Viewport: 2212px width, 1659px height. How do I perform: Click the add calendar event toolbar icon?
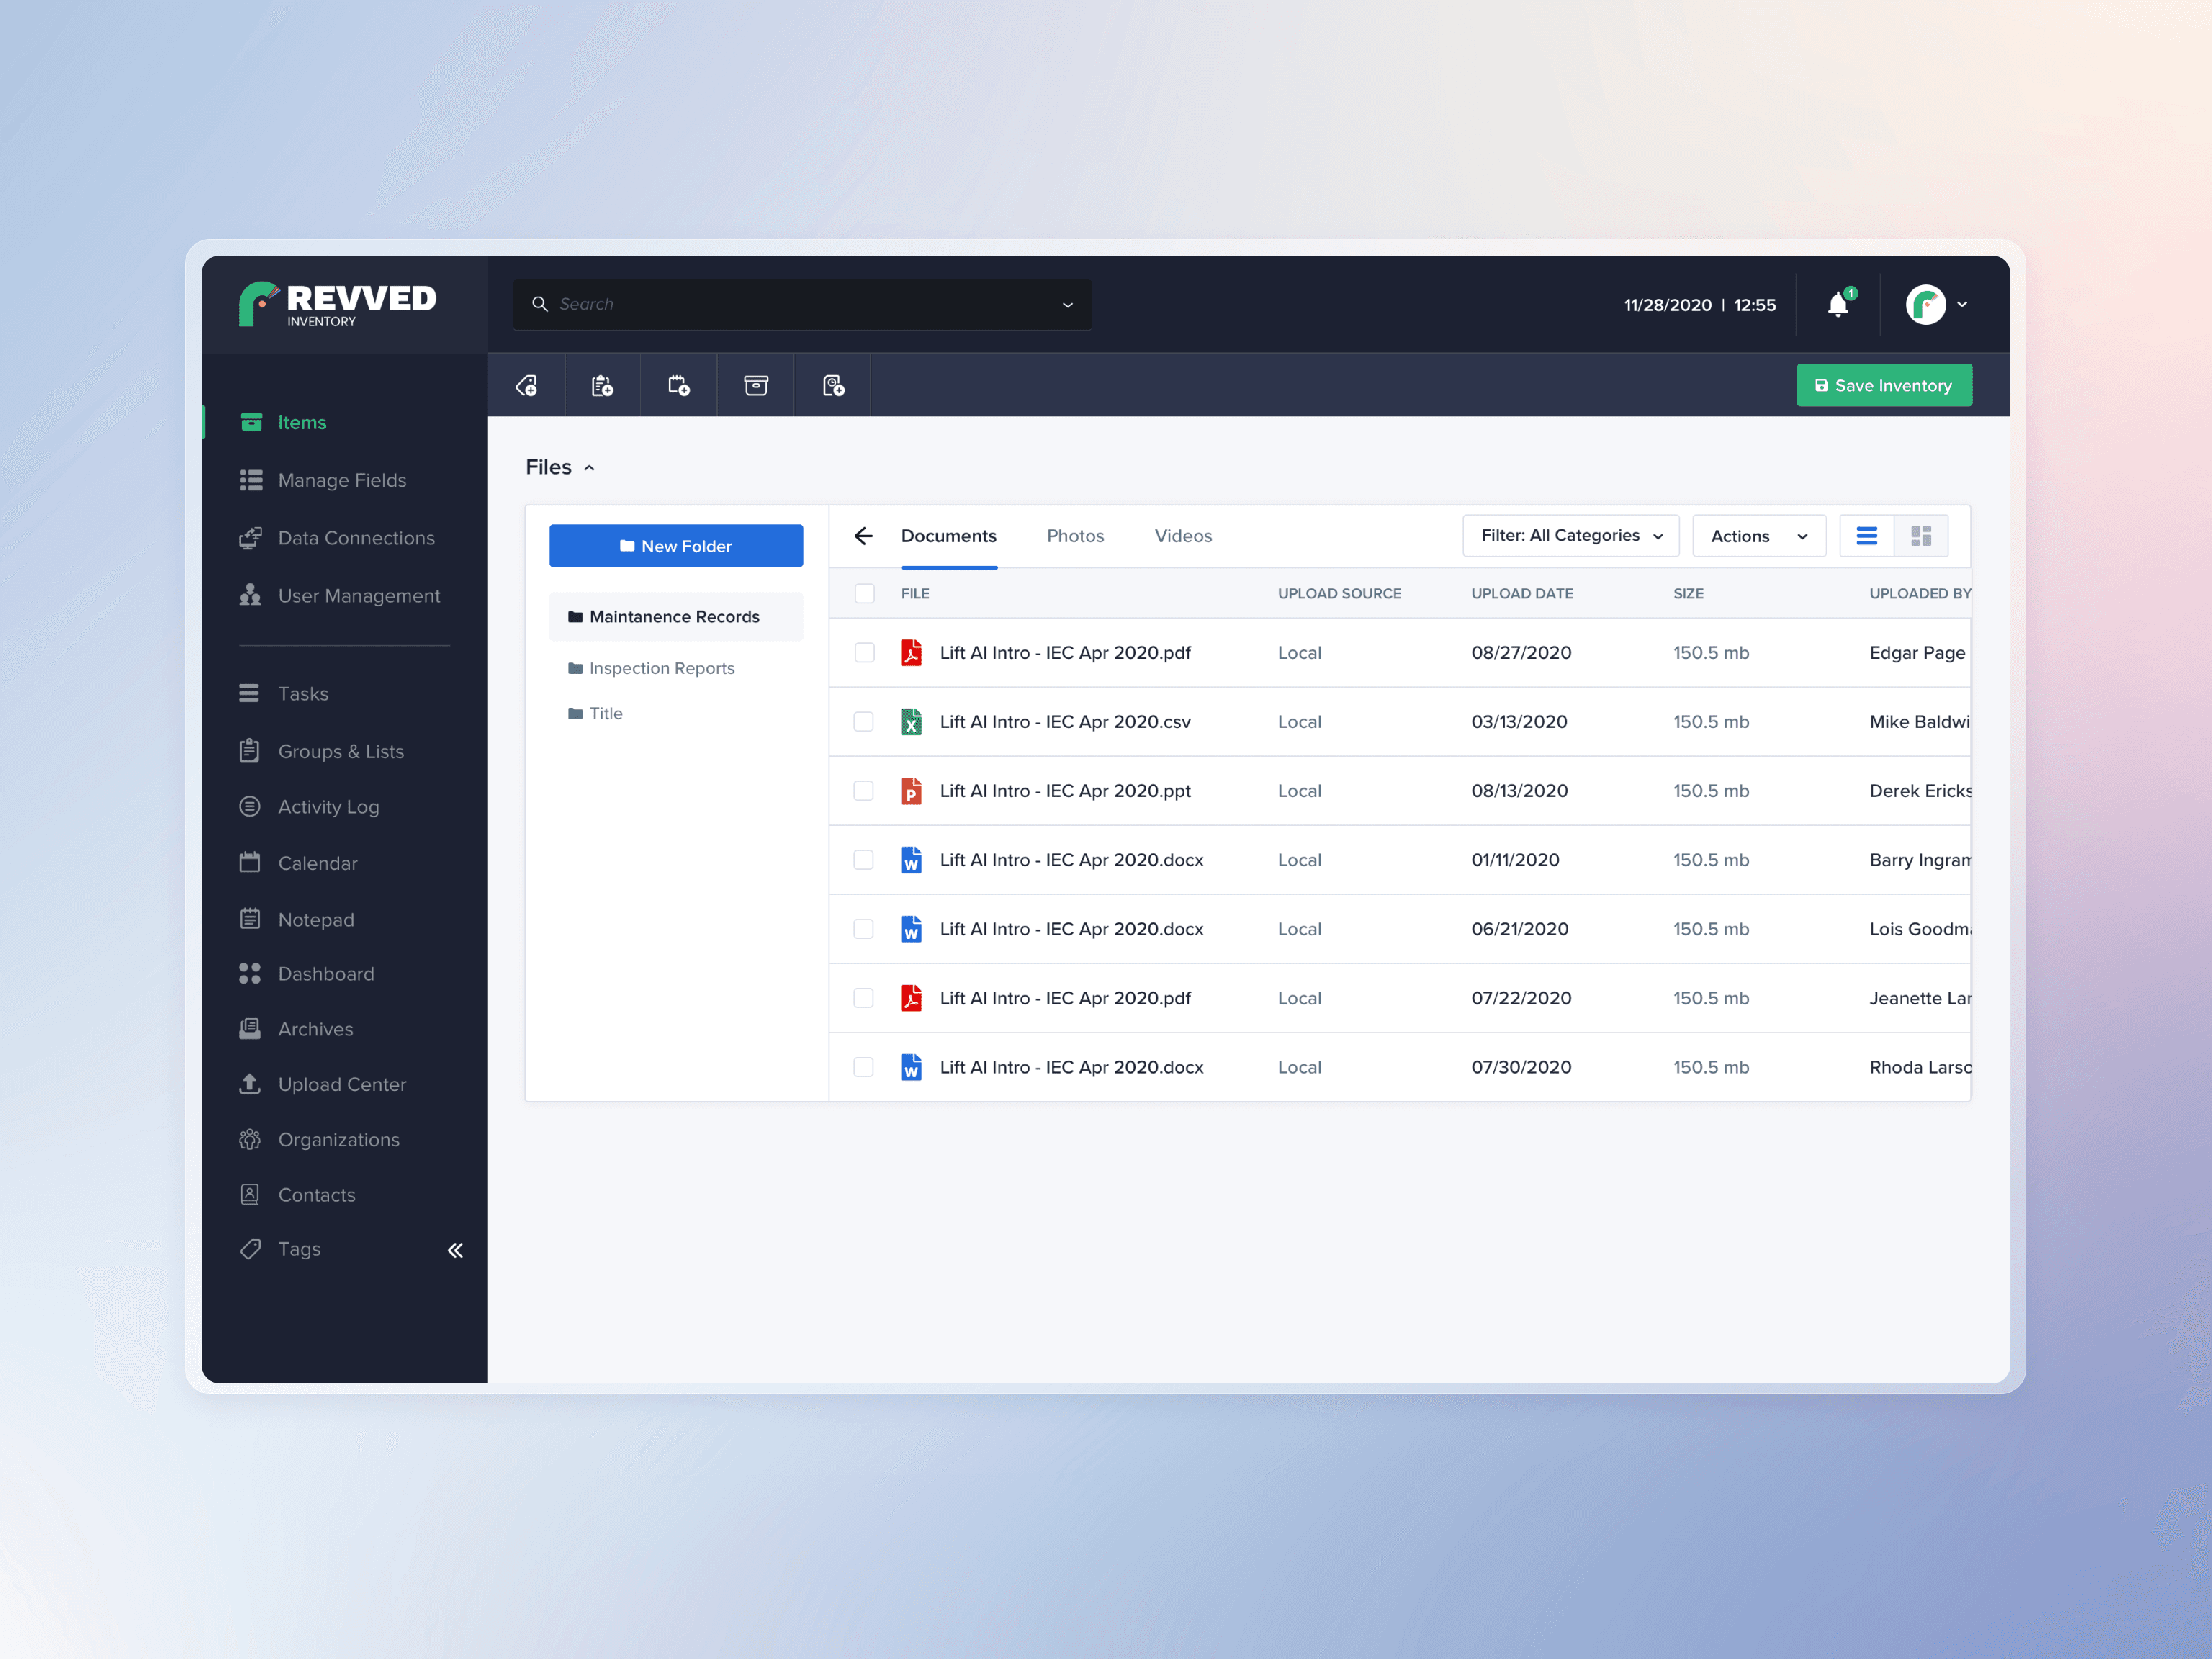[679, 386]
